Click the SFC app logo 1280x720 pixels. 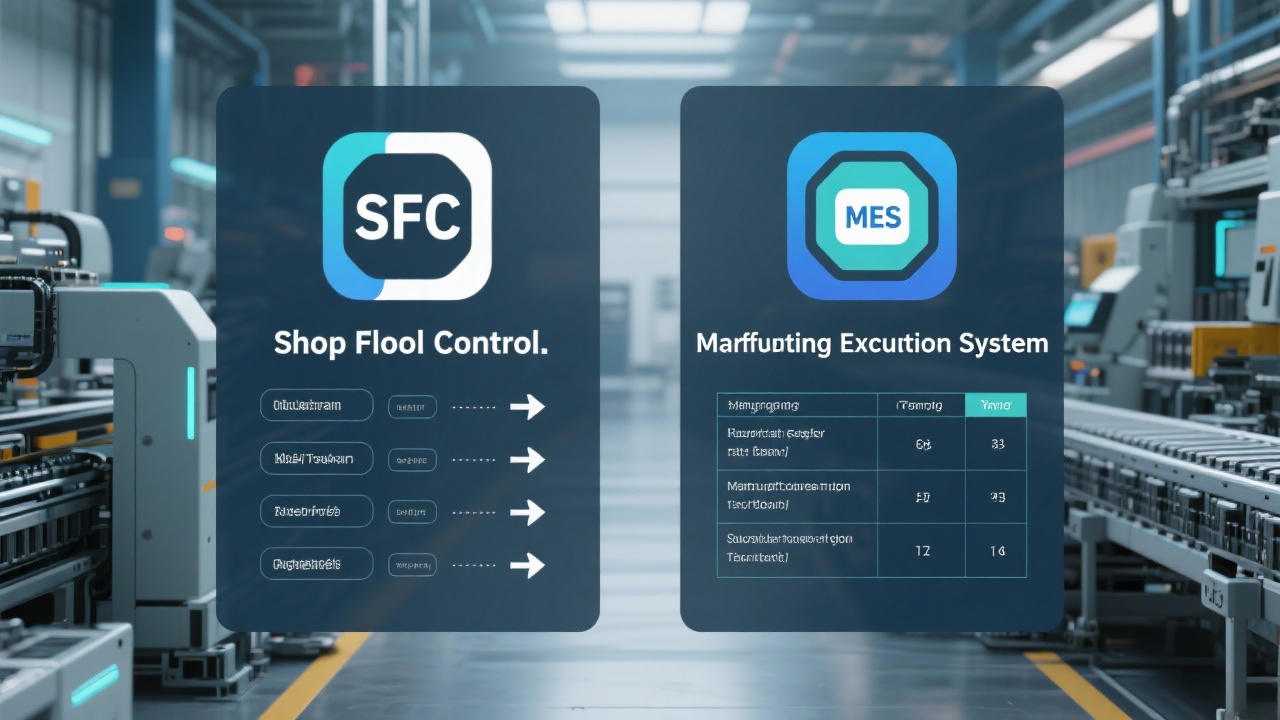coord(408,215)
